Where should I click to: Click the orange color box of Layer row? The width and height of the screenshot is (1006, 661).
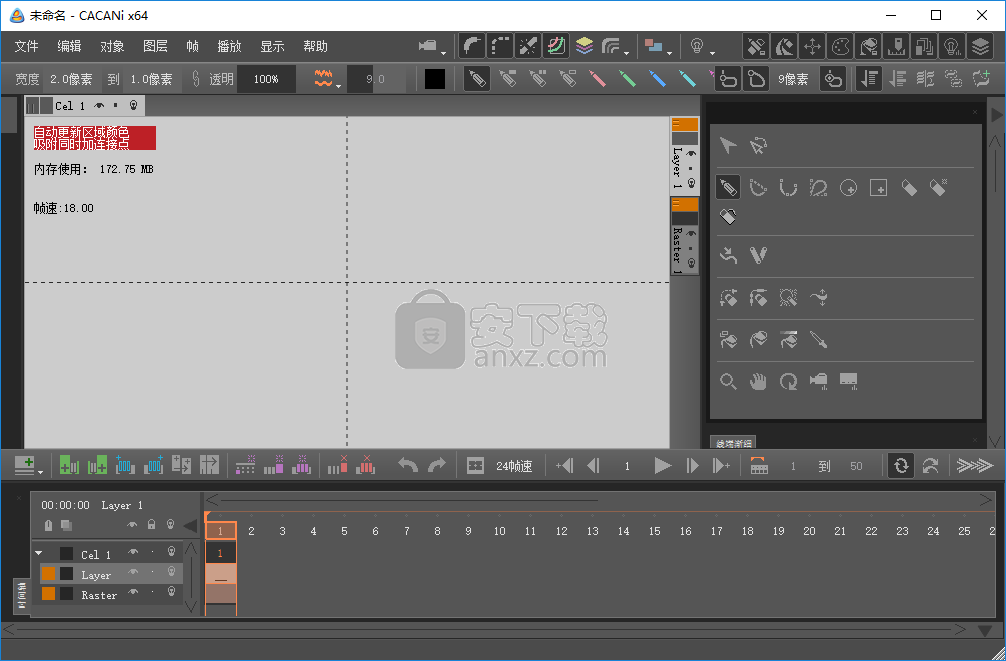click(48, 573)
